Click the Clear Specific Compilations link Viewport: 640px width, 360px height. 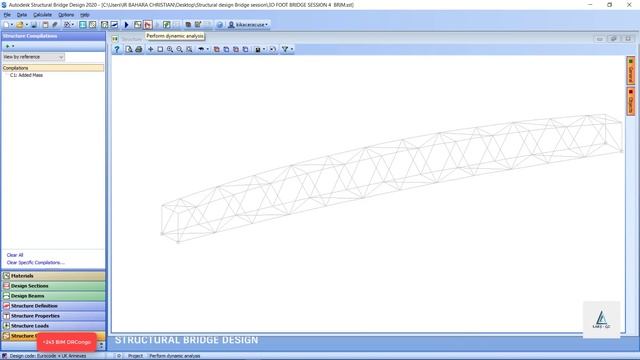tap(36, 262)
